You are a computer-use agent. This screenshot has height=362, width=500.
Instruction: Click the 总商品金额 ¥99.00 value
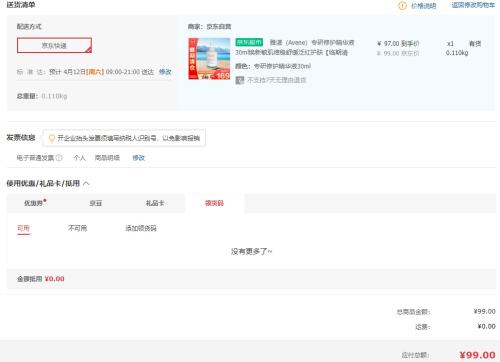point(484,311)
